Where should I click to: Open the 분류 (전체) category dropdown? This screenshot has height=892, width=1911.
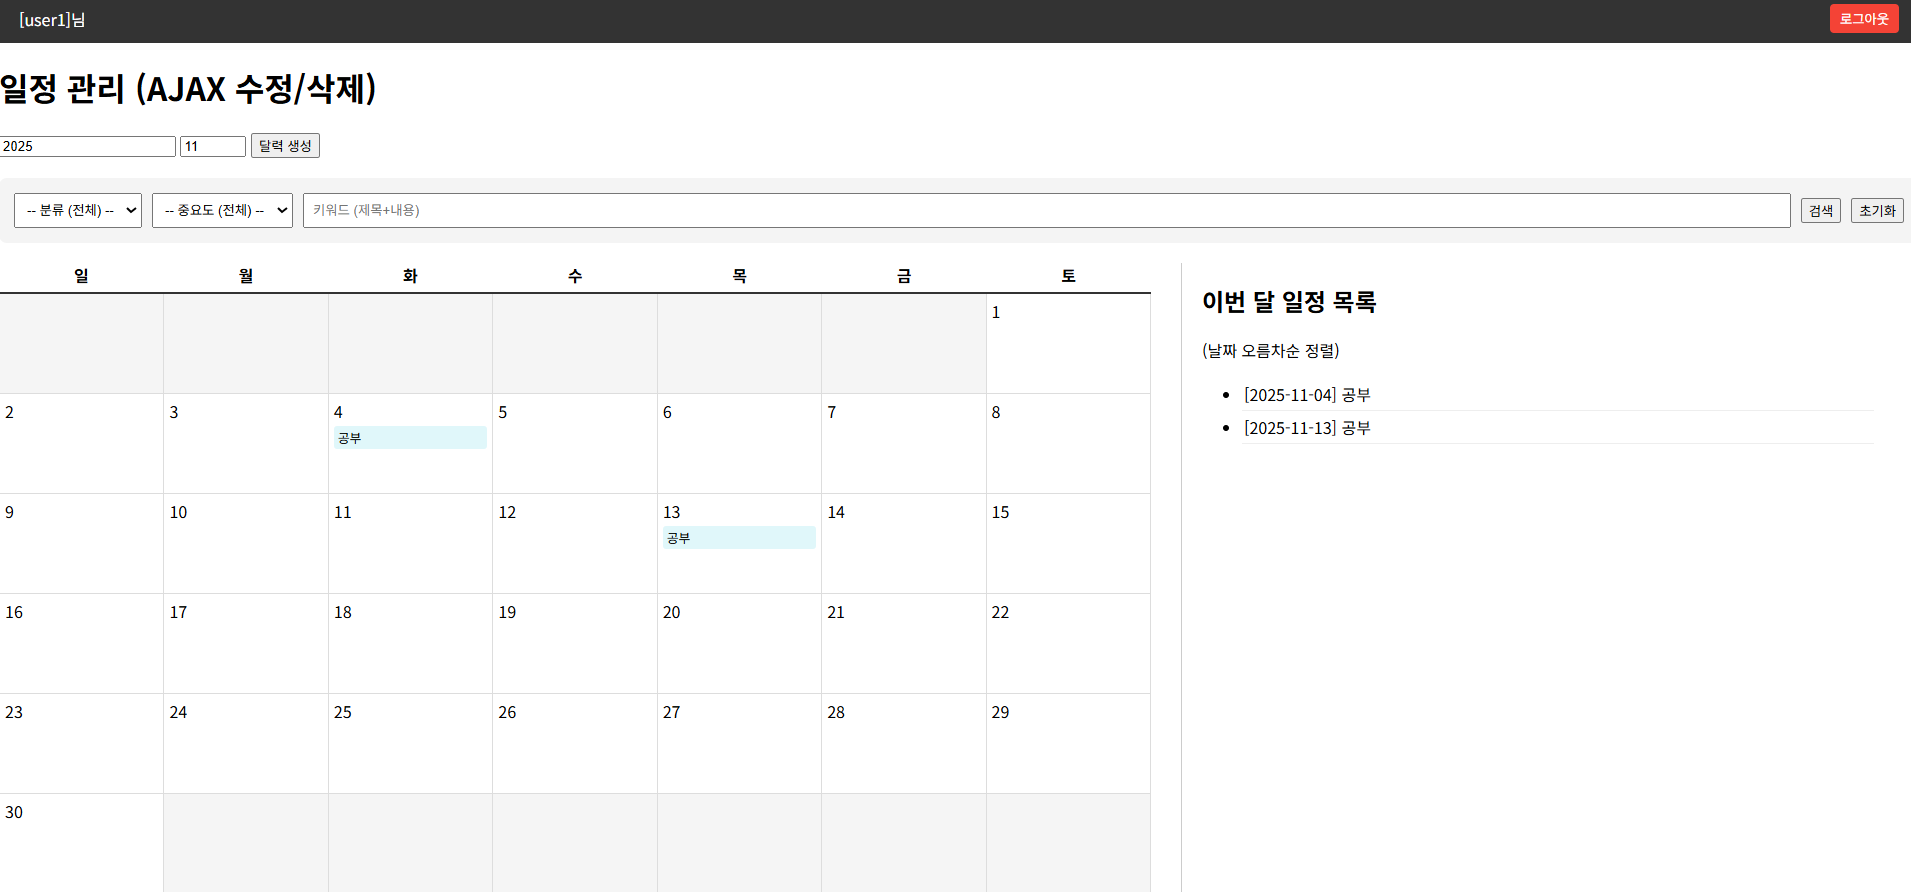[78, 210]
